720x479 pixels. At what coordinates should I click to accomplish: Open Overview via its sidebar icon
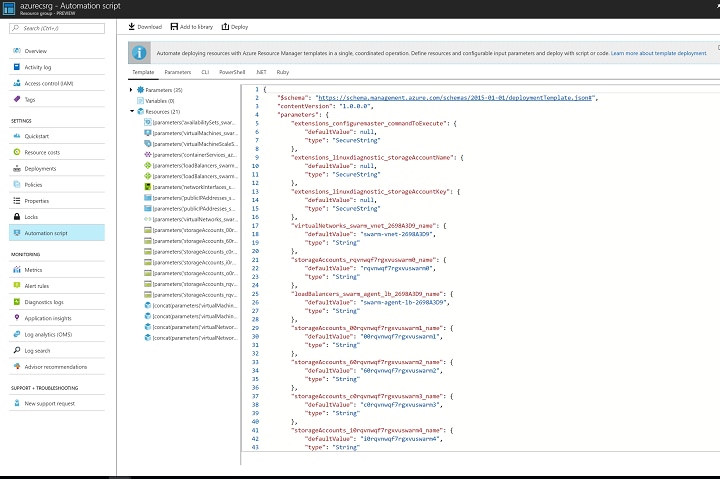tap(17, 51)
